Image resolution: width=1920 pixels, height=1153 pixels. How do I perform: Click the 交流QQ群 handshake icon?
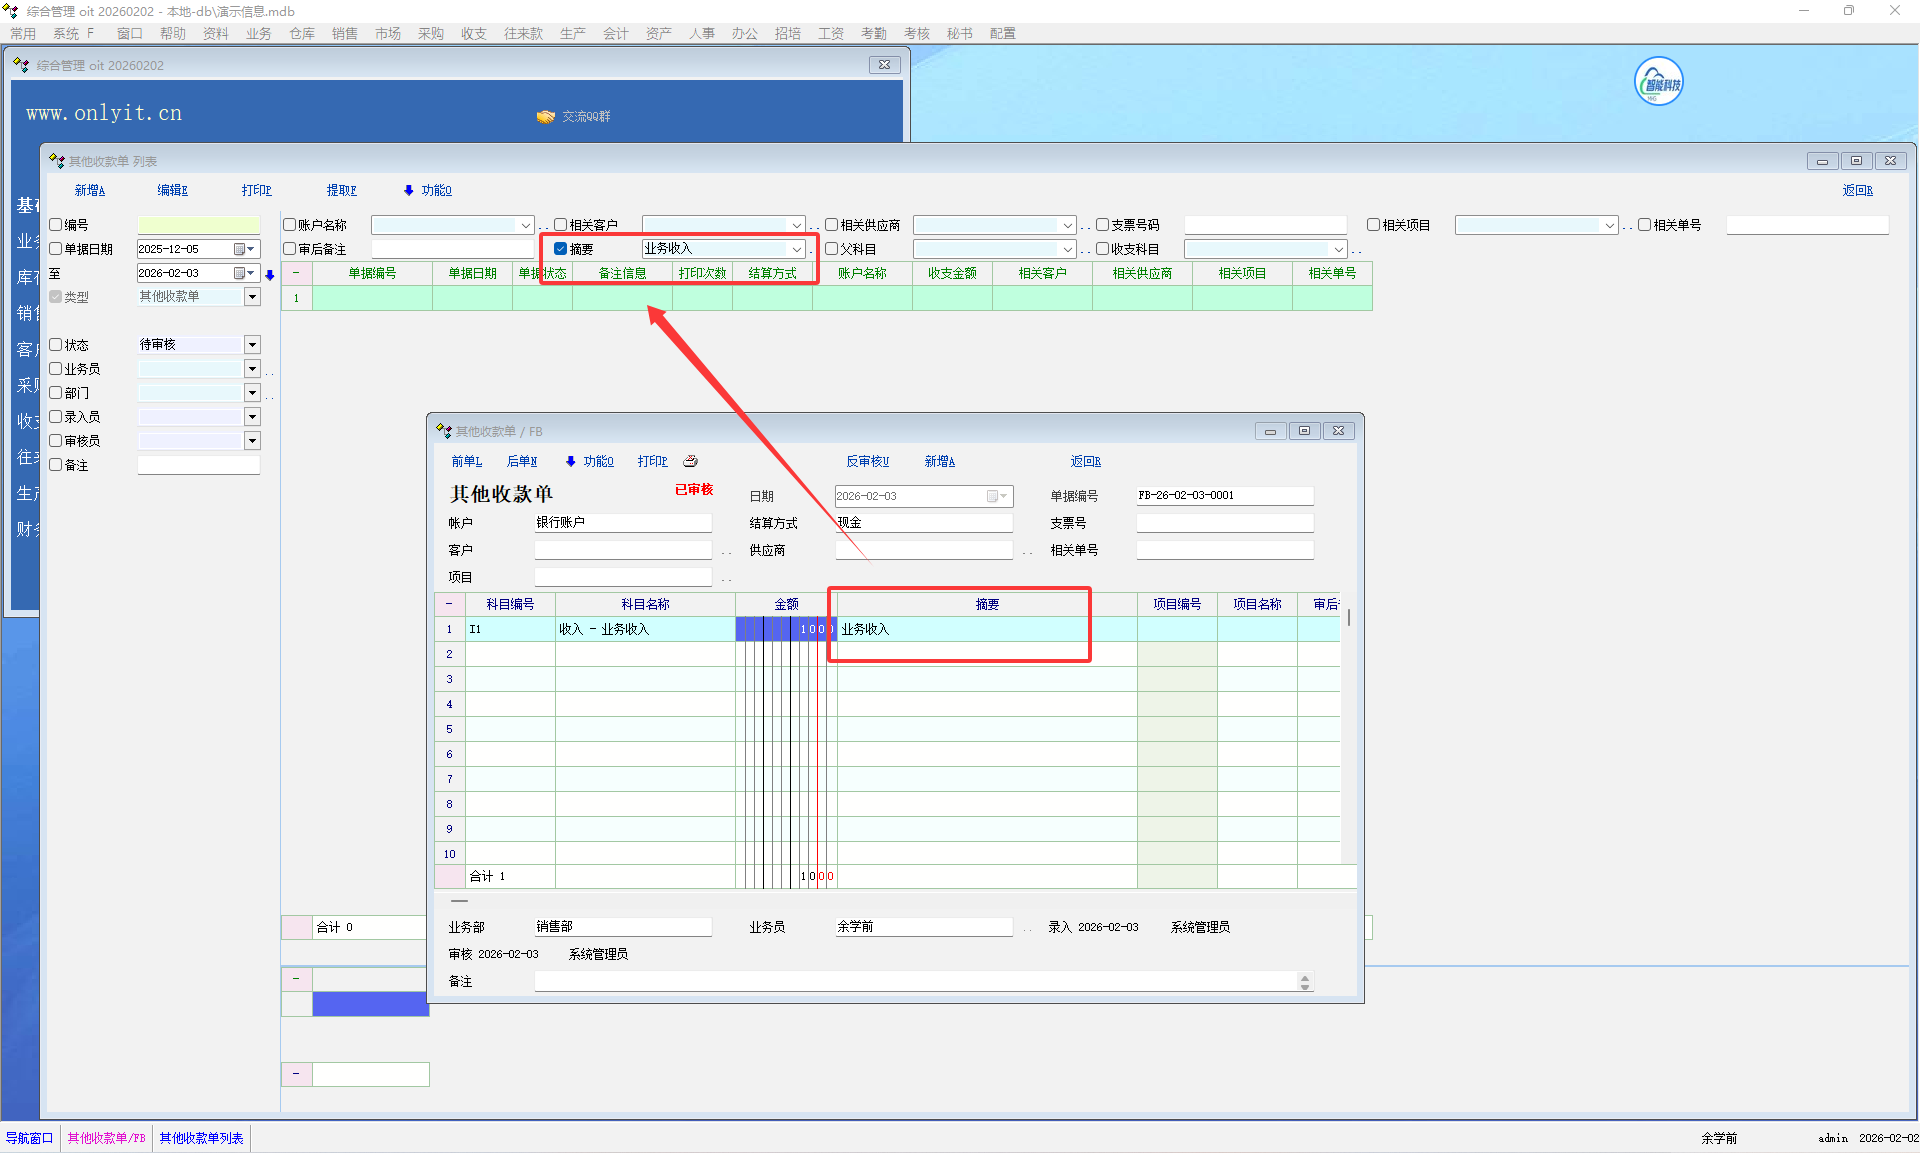[545, 117]
